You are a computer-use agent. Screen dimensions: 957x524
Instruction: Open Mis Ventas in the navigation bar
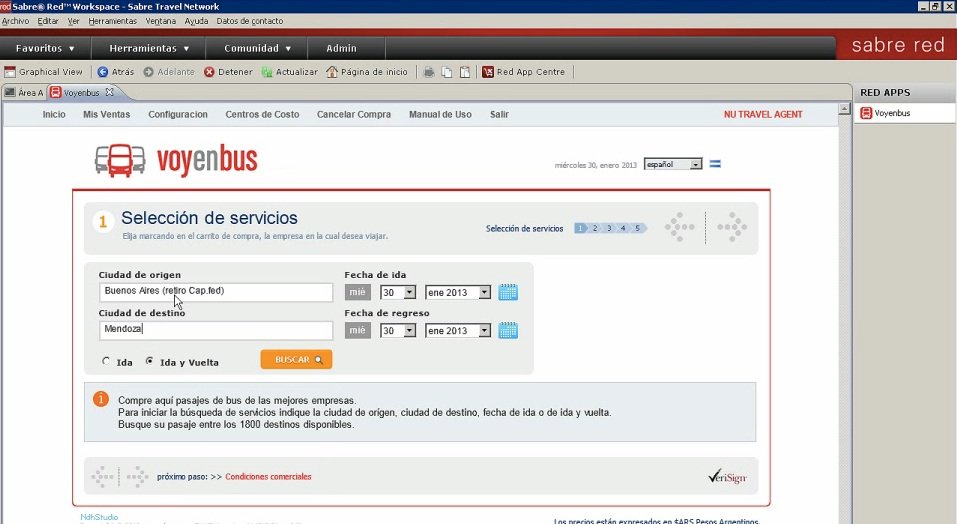107,115
